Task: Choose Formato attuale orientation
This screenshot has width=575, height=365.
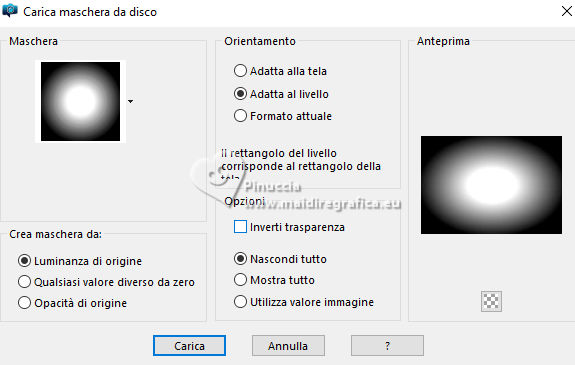Action: tap(240, 116)
